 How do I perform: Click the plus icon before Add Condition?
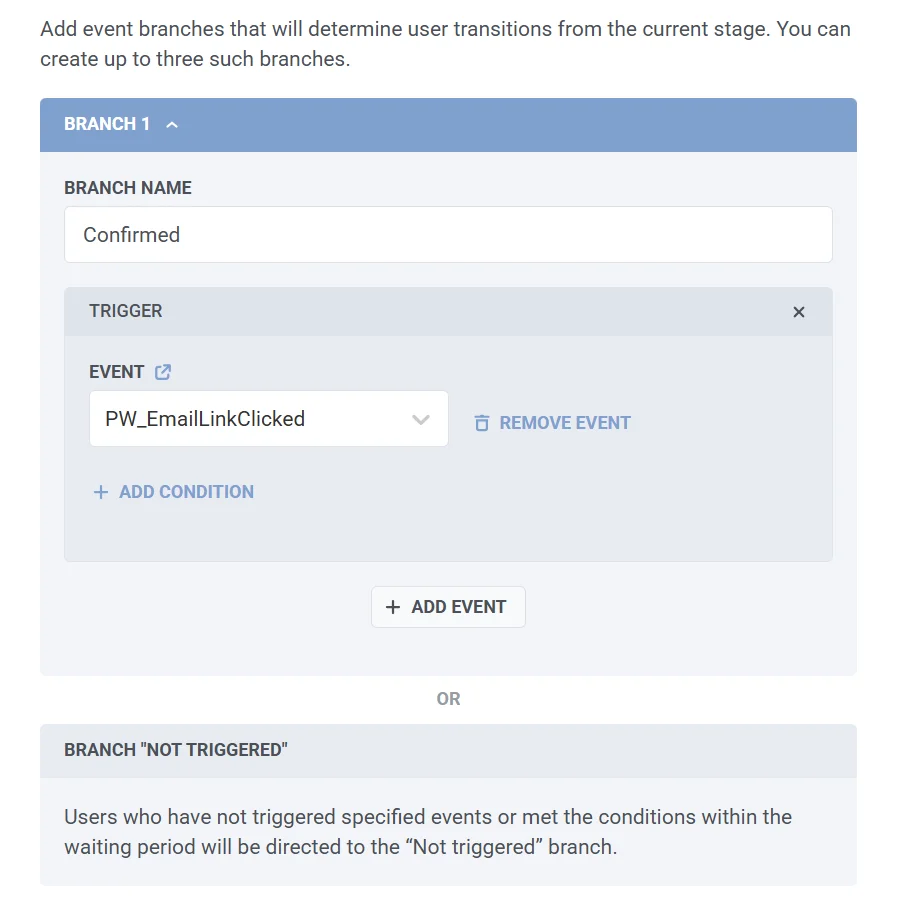(100, 492)
